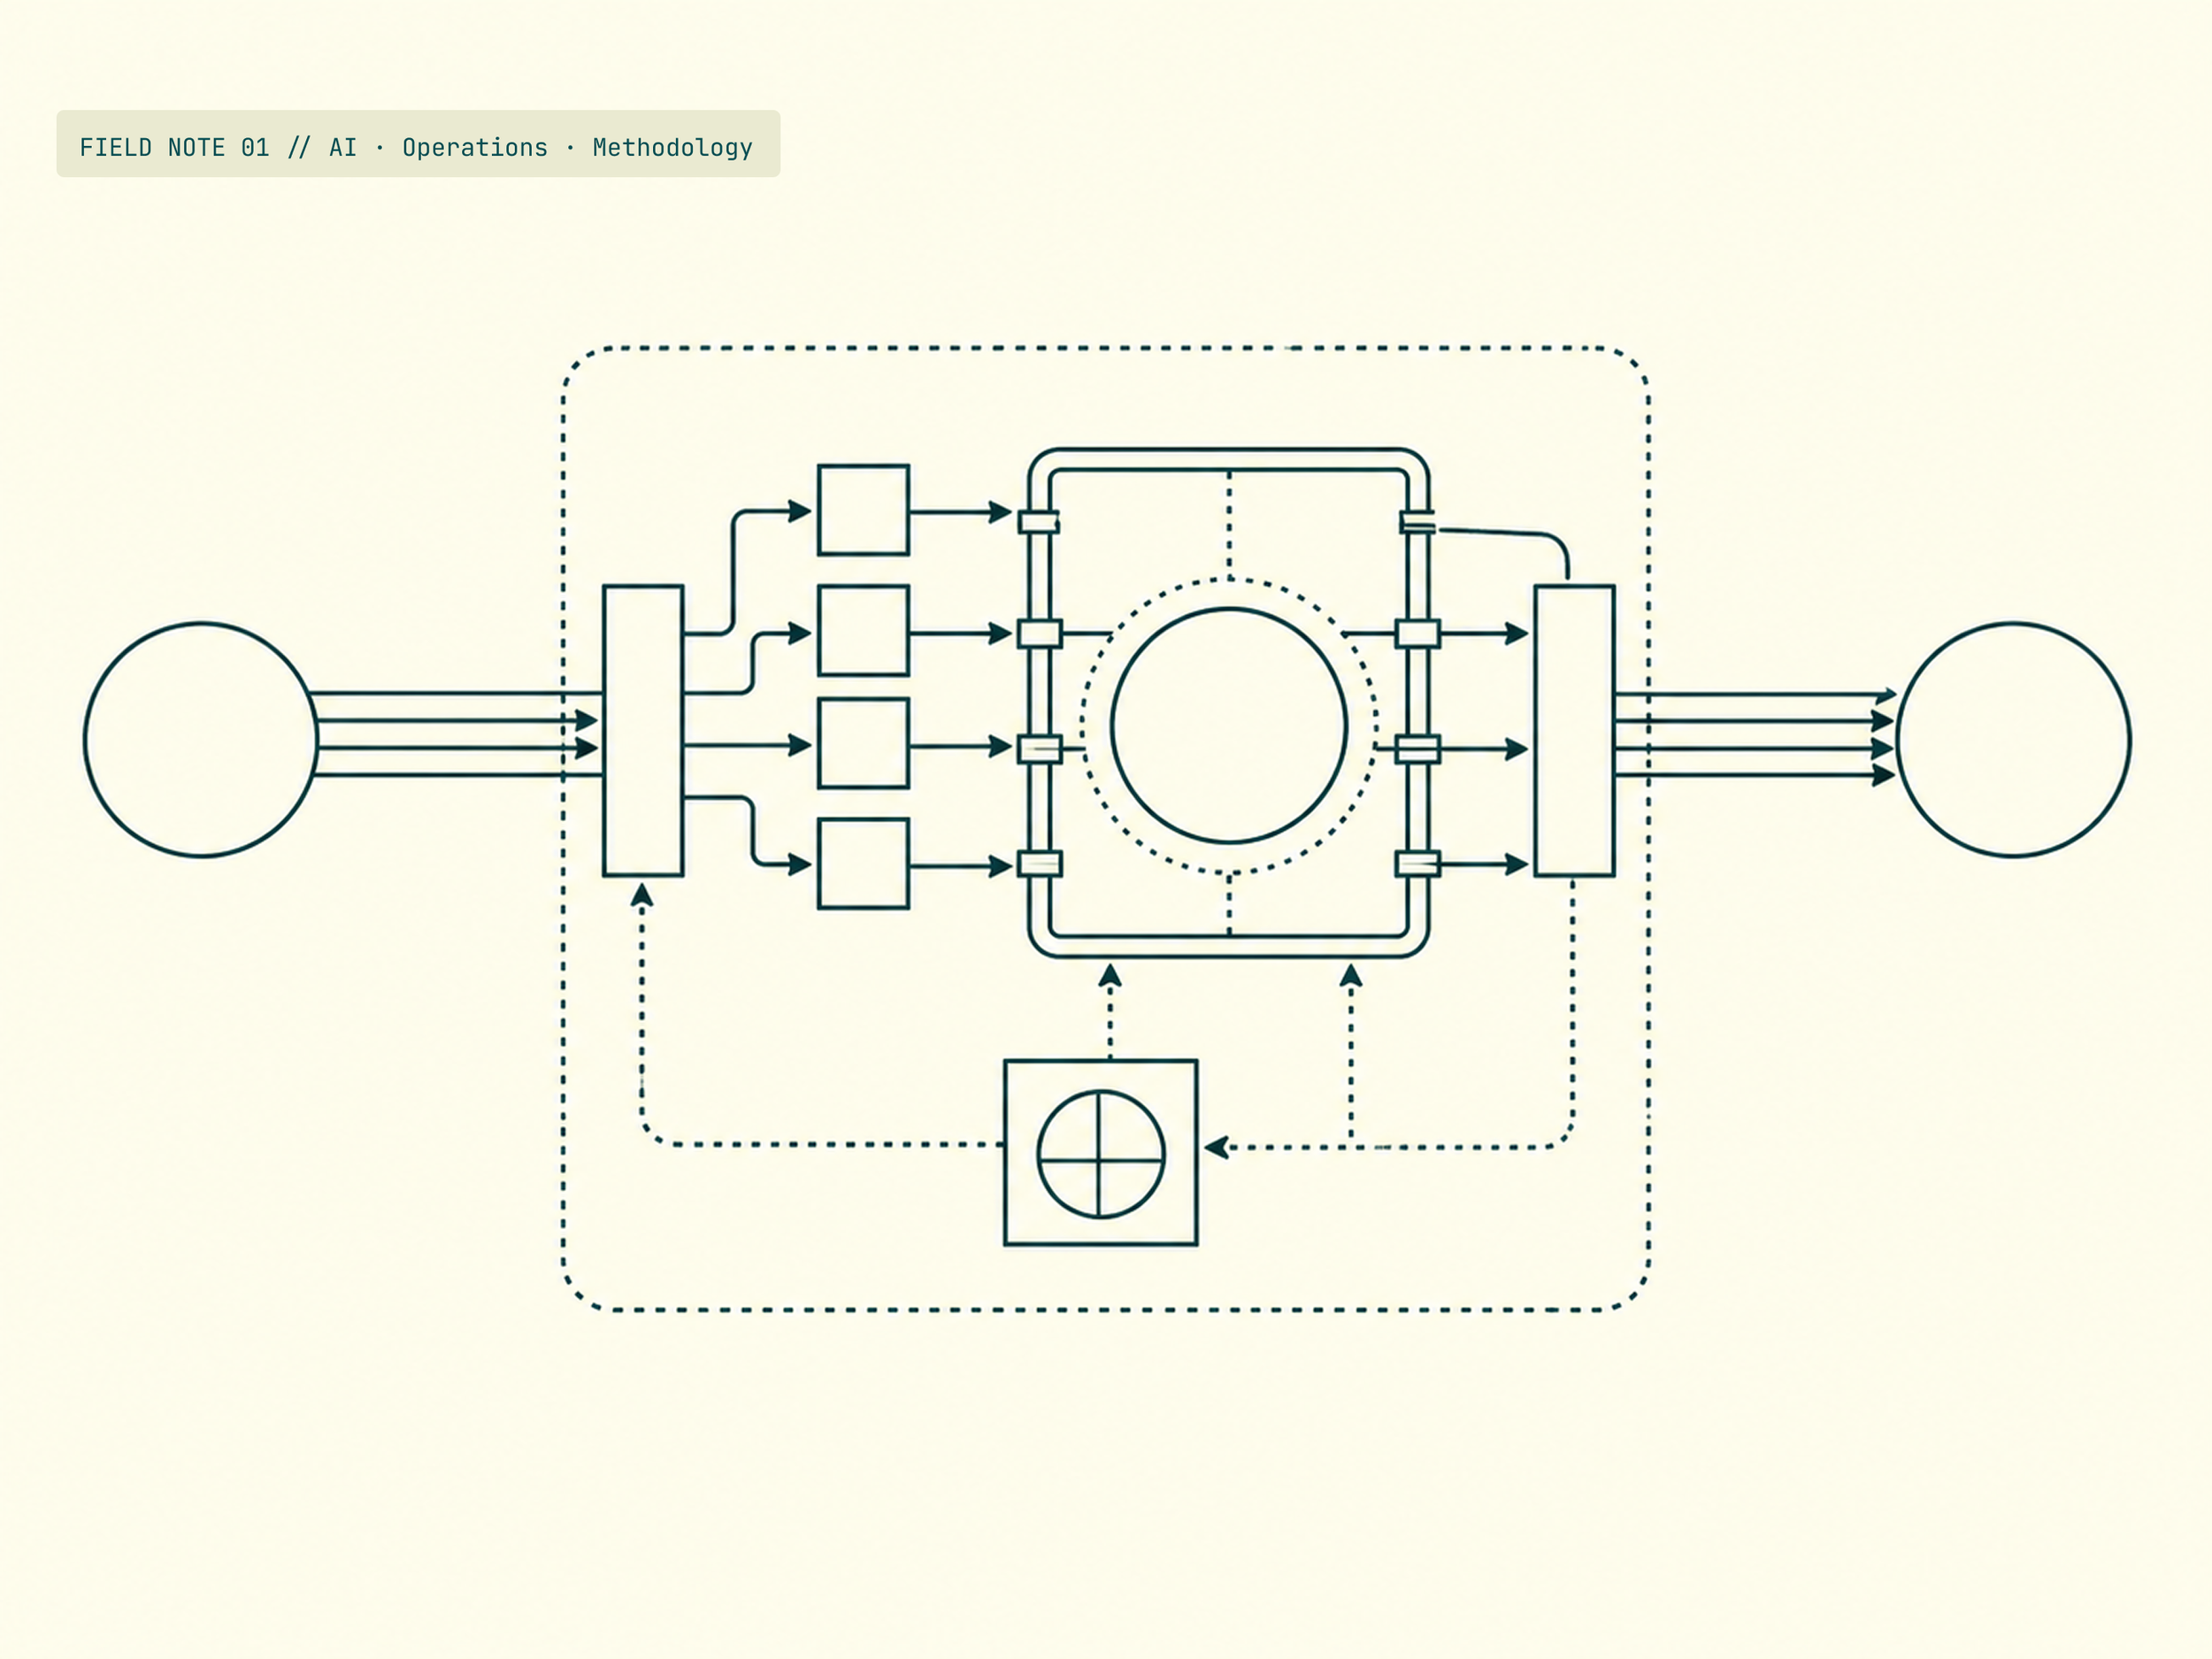Click the dashed arrowhead pointing left into crosshair box

point(1216,1148)
